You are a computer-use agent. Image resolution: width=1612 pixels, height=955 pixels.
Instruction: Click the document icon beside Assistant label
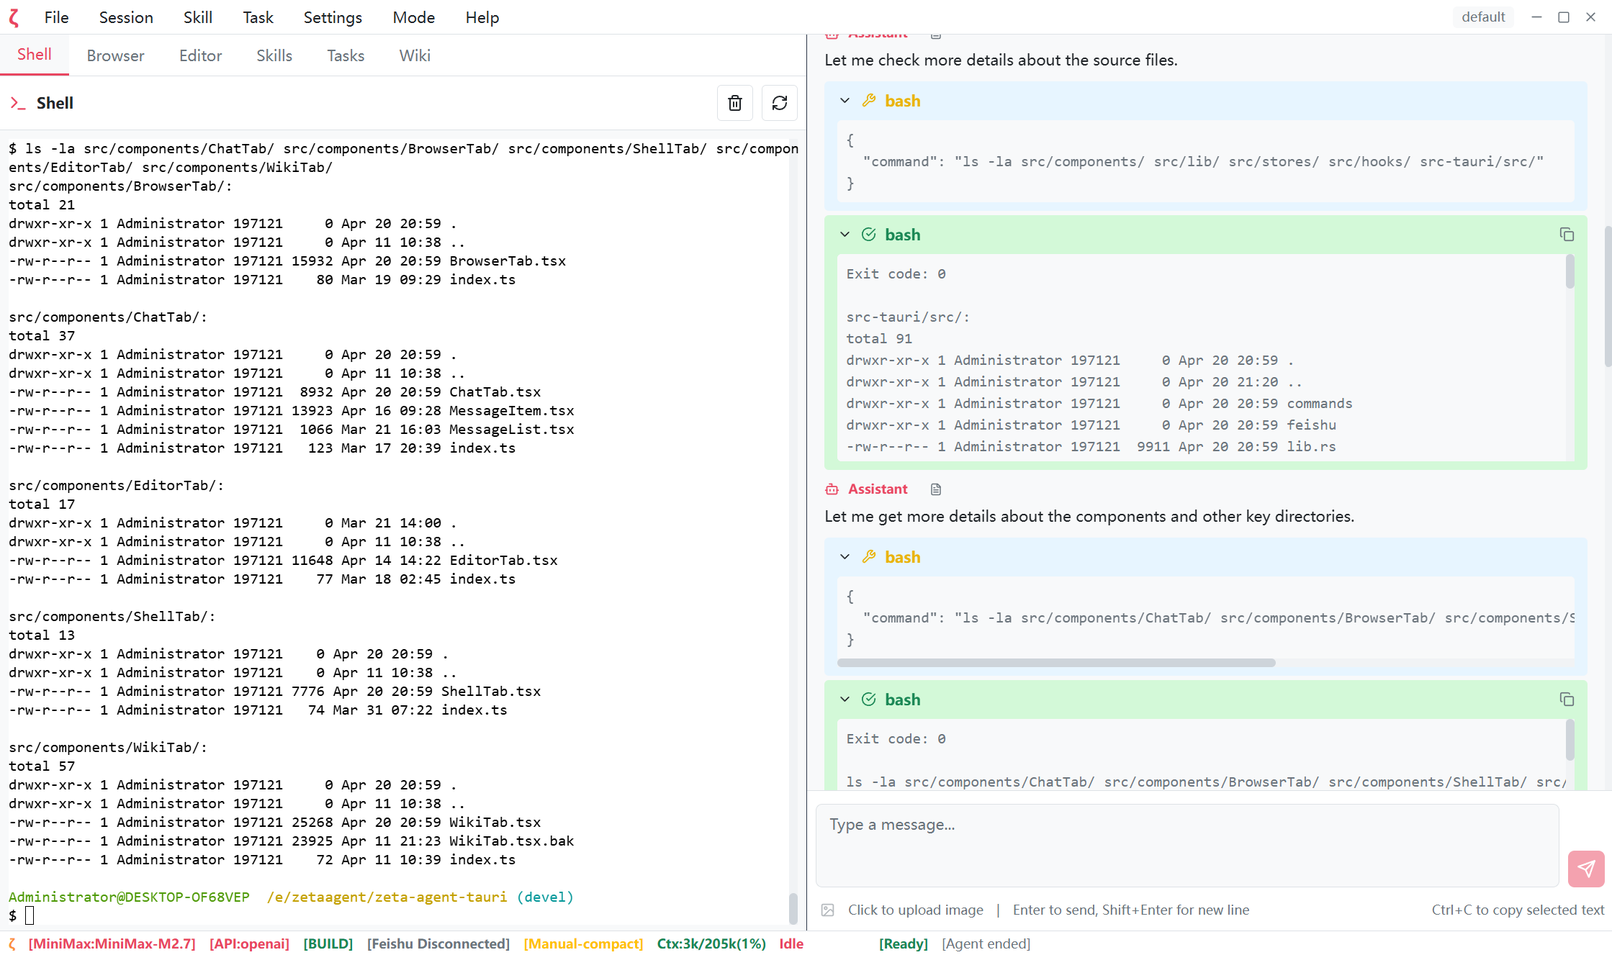coord(936,489)
